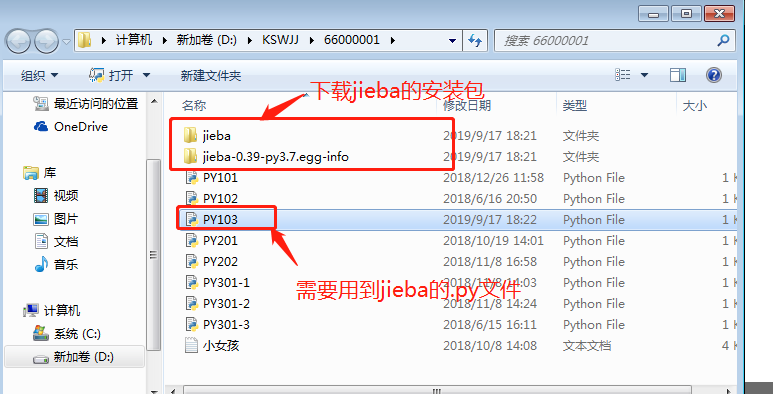Change view using the view icon
This screenshot has height=394, width=773.
623,75
